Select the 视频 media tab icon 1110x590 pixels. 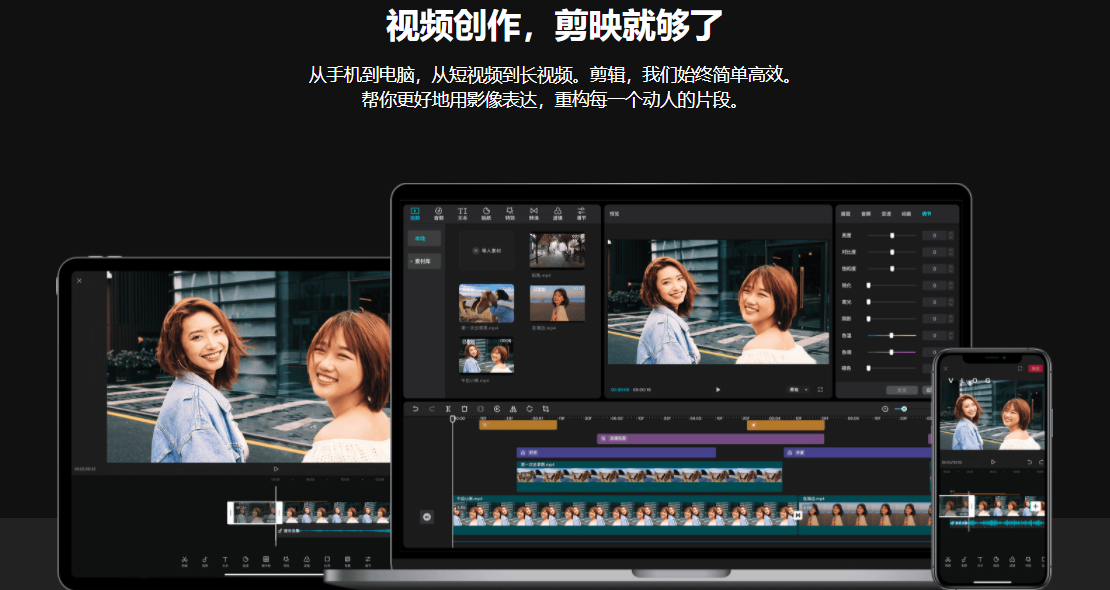415,213
